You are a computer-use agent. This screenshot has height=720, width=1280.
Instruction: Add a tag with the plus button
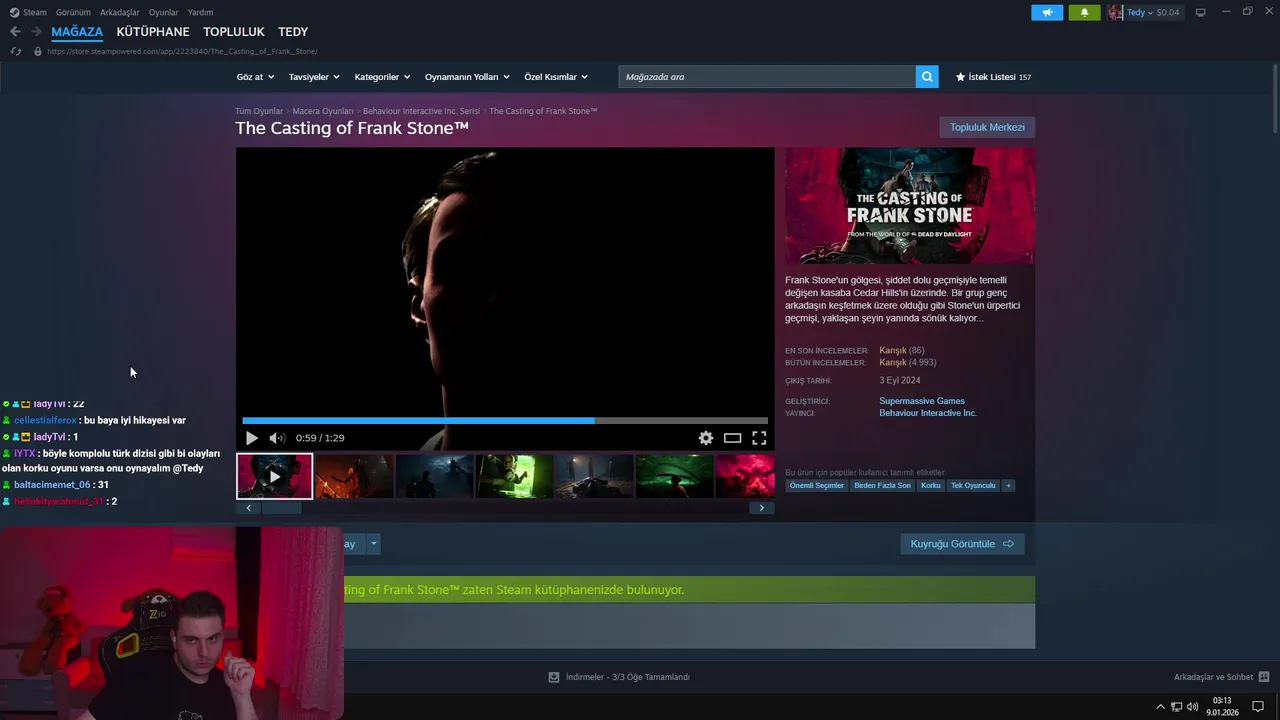coord(1008,485)
